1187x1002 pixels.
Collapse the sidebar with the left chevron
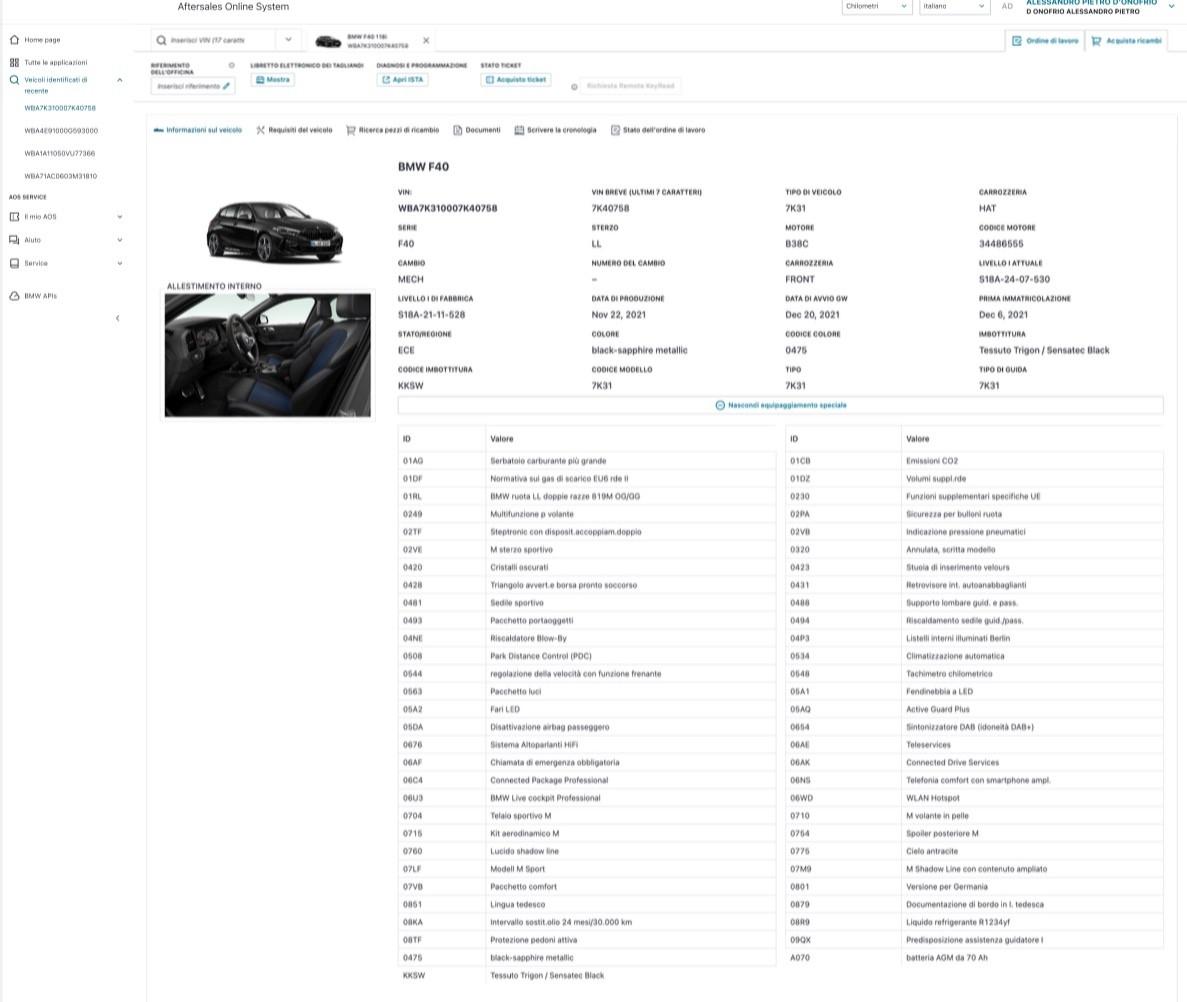pos(118,318)
